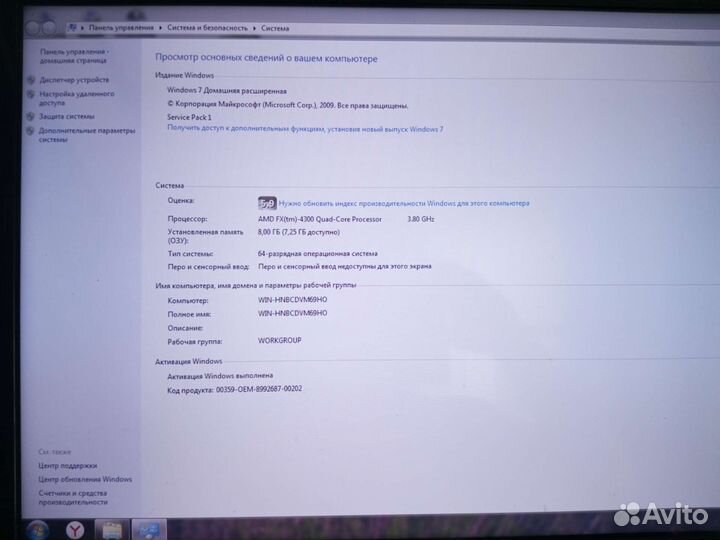
Task: Open Центр обновления Windows link
Action: (x=85, y=479)
